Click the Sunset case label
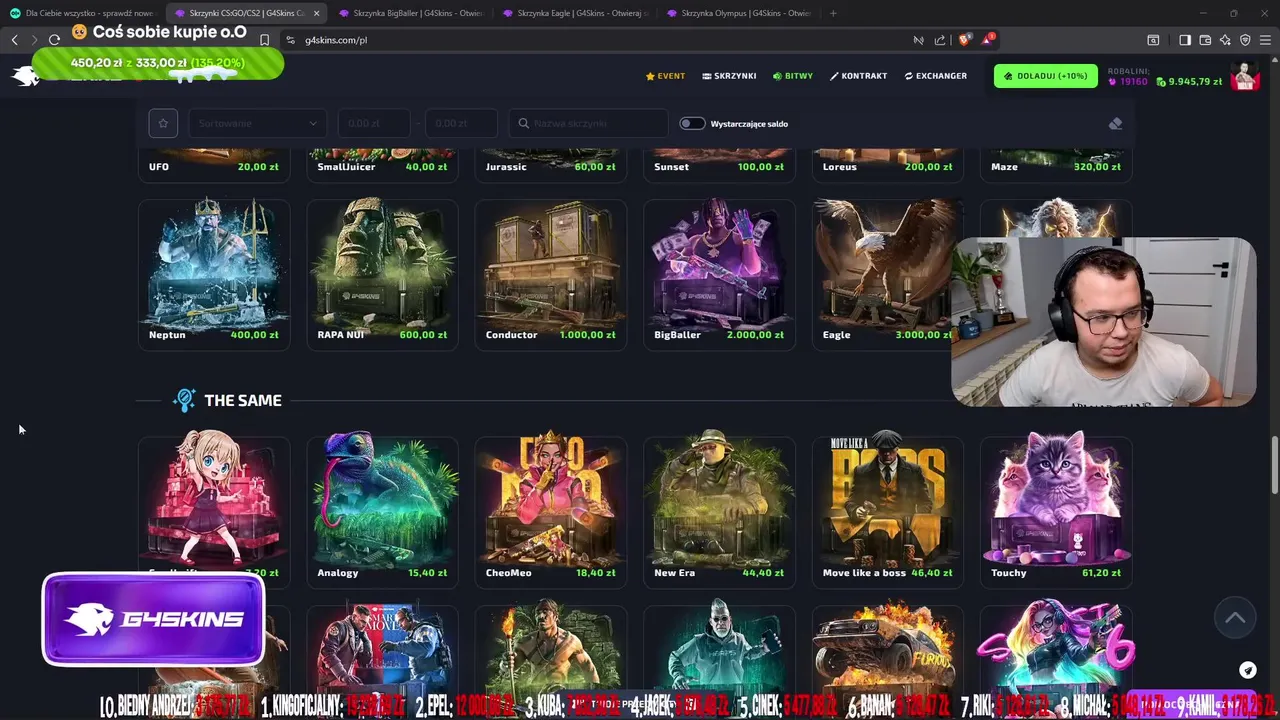 pyautogui.click(x=671, y=167)
